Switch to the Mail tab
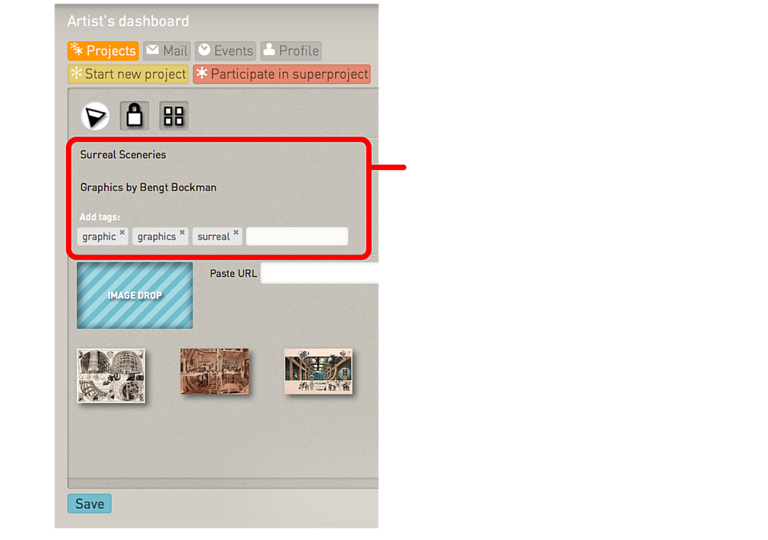Screen dimensions: 768x540 (x=166, y=50)
